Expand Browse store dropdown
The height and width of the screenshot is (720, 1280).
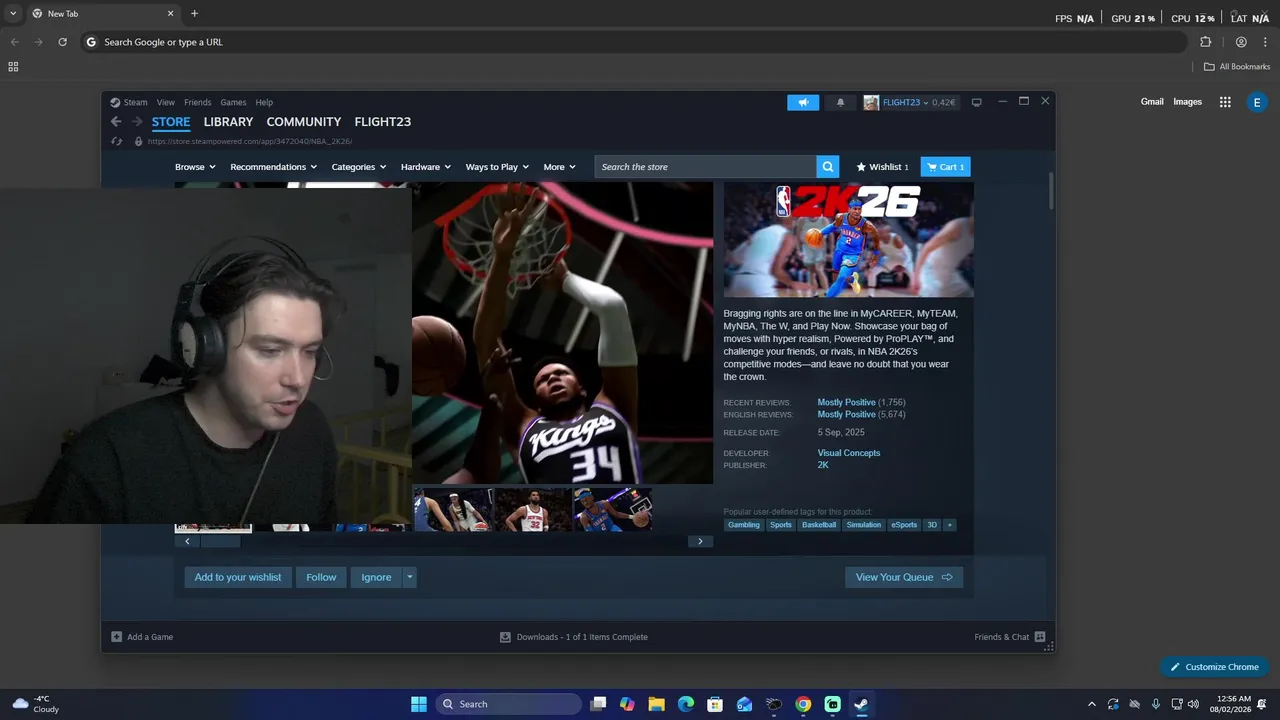pos(195,167)
